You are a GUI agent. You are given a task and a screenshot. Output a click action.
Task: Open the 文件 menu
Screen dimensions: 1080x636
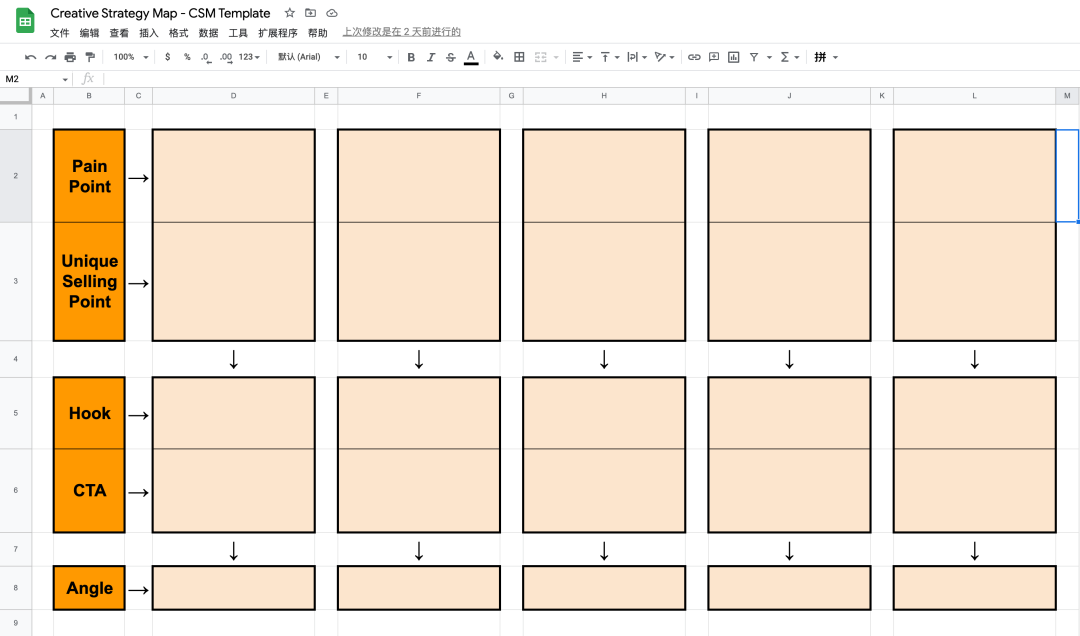[x=60, y=32]
